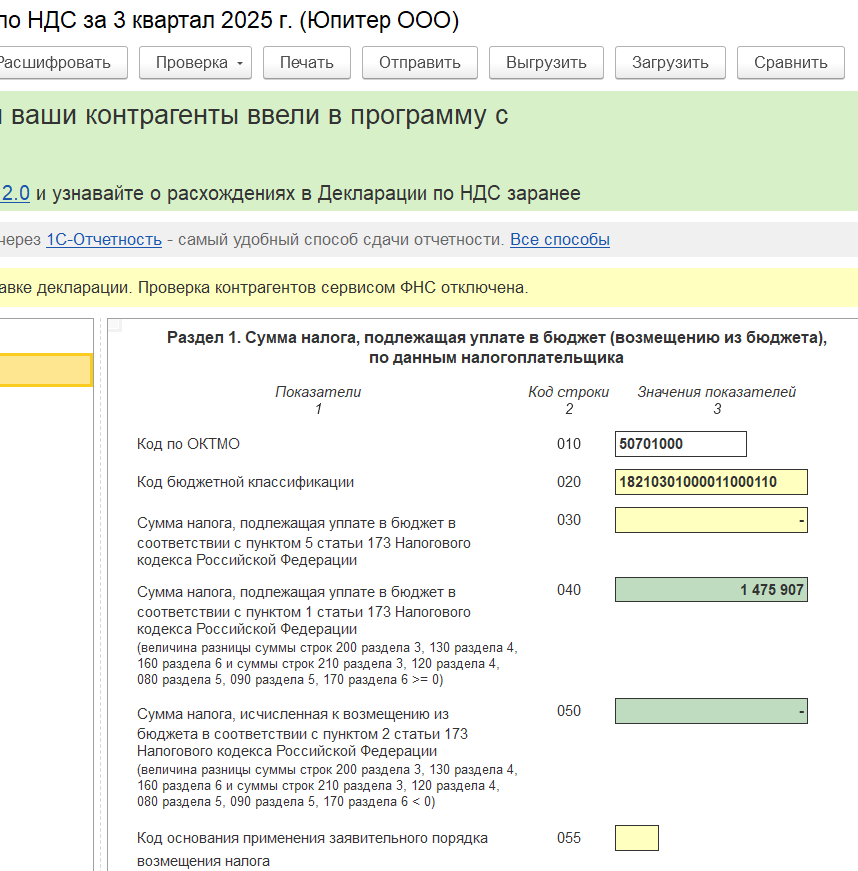Click the row code 030 text
The width and height of the screenshot is (858, 871).
point(569,520)
